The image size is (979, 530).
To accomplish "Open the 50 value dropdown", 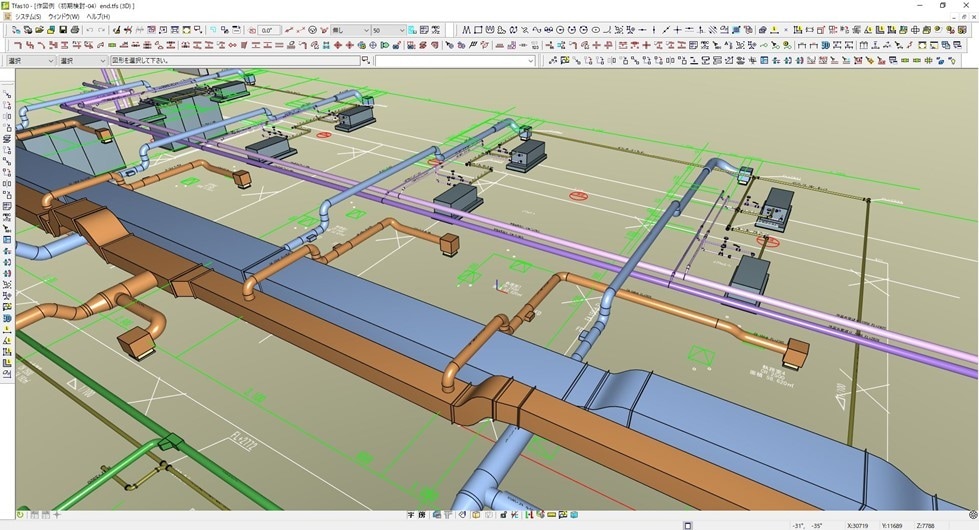I will [x=389, y=30].
